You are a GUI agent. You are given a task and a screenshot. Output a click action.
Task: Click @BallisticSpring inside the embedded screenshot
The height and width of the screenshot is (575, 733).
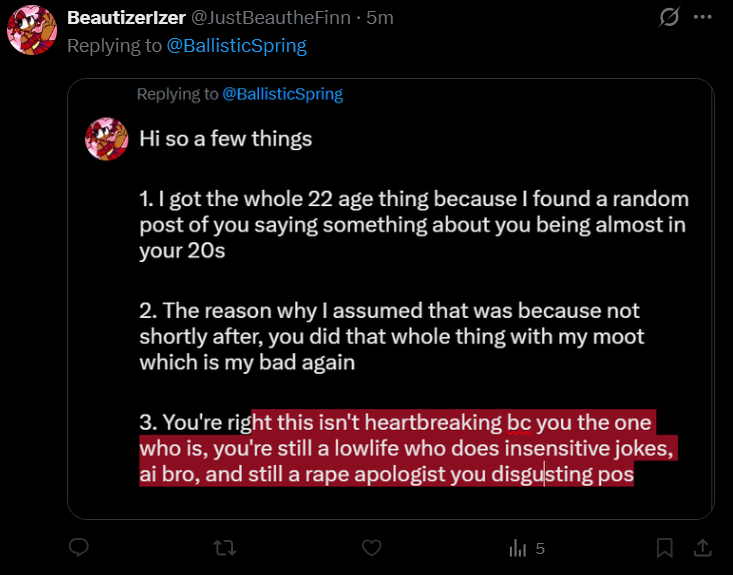[282, 94]
